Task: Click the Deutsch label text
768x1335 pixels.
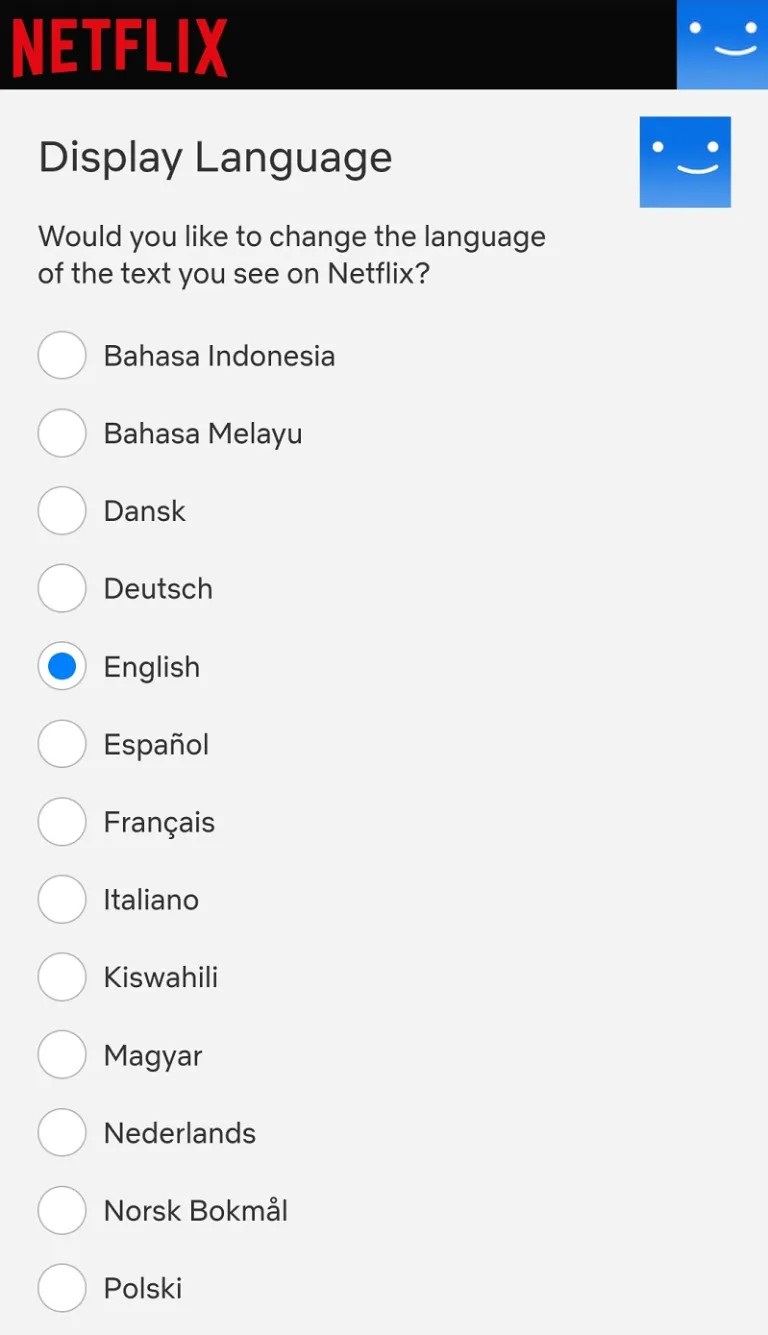Action: click(158, 589)
